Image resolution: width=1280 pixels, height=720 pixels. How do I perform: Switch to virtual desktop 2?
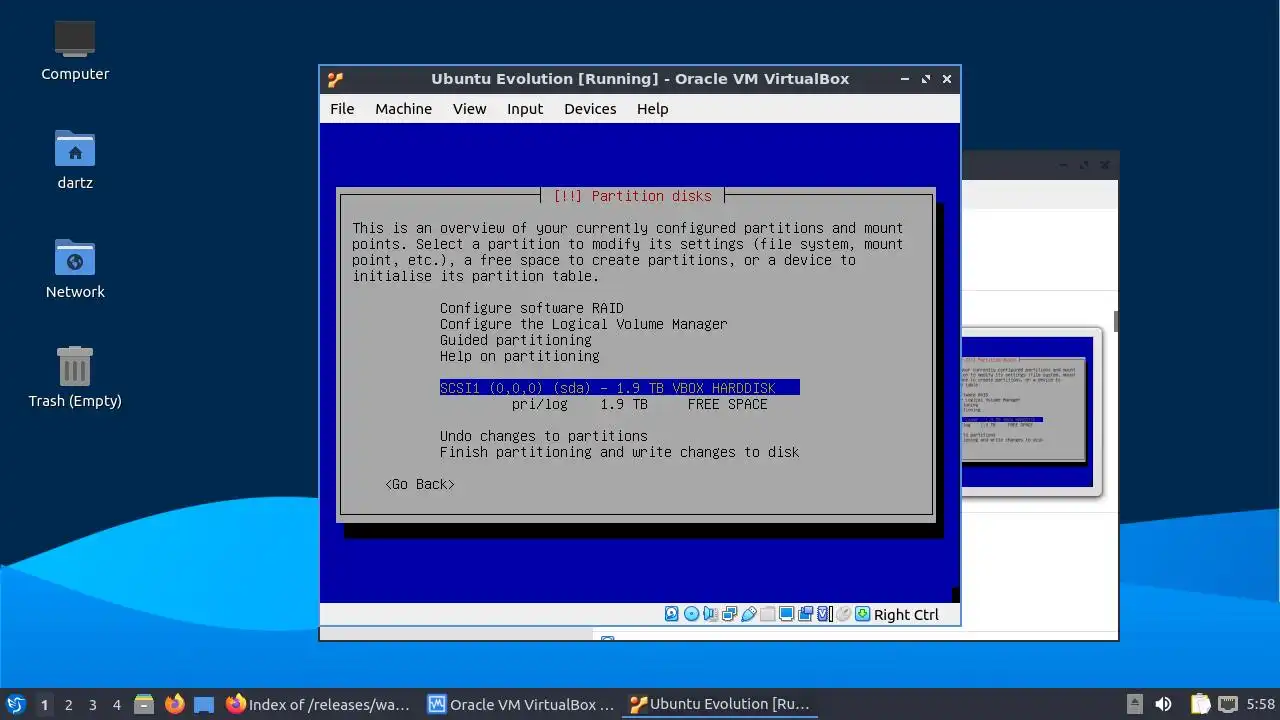point(68,705)
